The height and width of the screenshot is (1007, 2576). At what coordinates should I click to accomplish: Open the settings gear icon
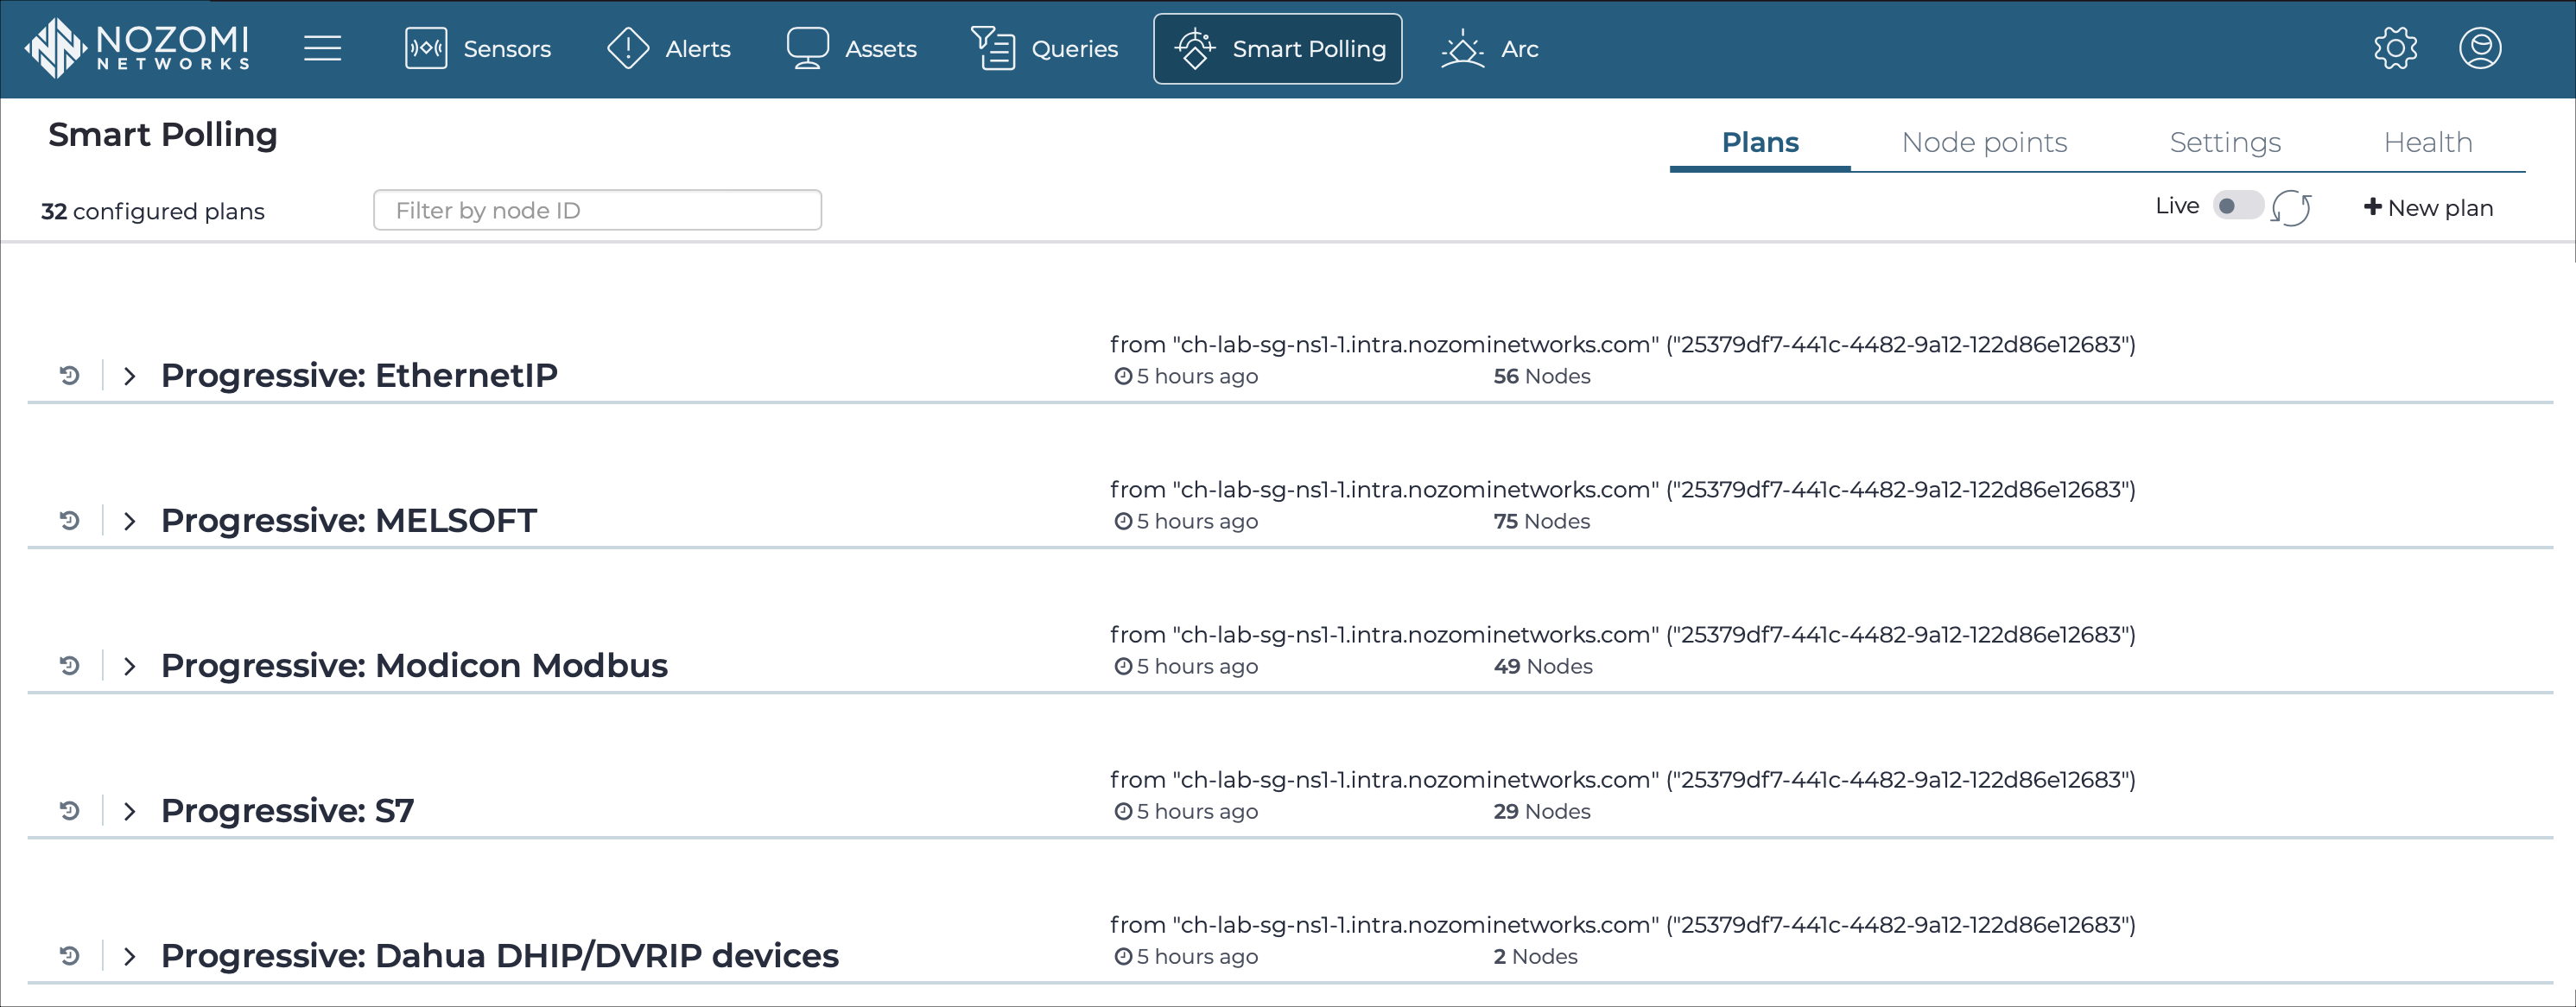pyautogui.click(x=2395, y=48)
